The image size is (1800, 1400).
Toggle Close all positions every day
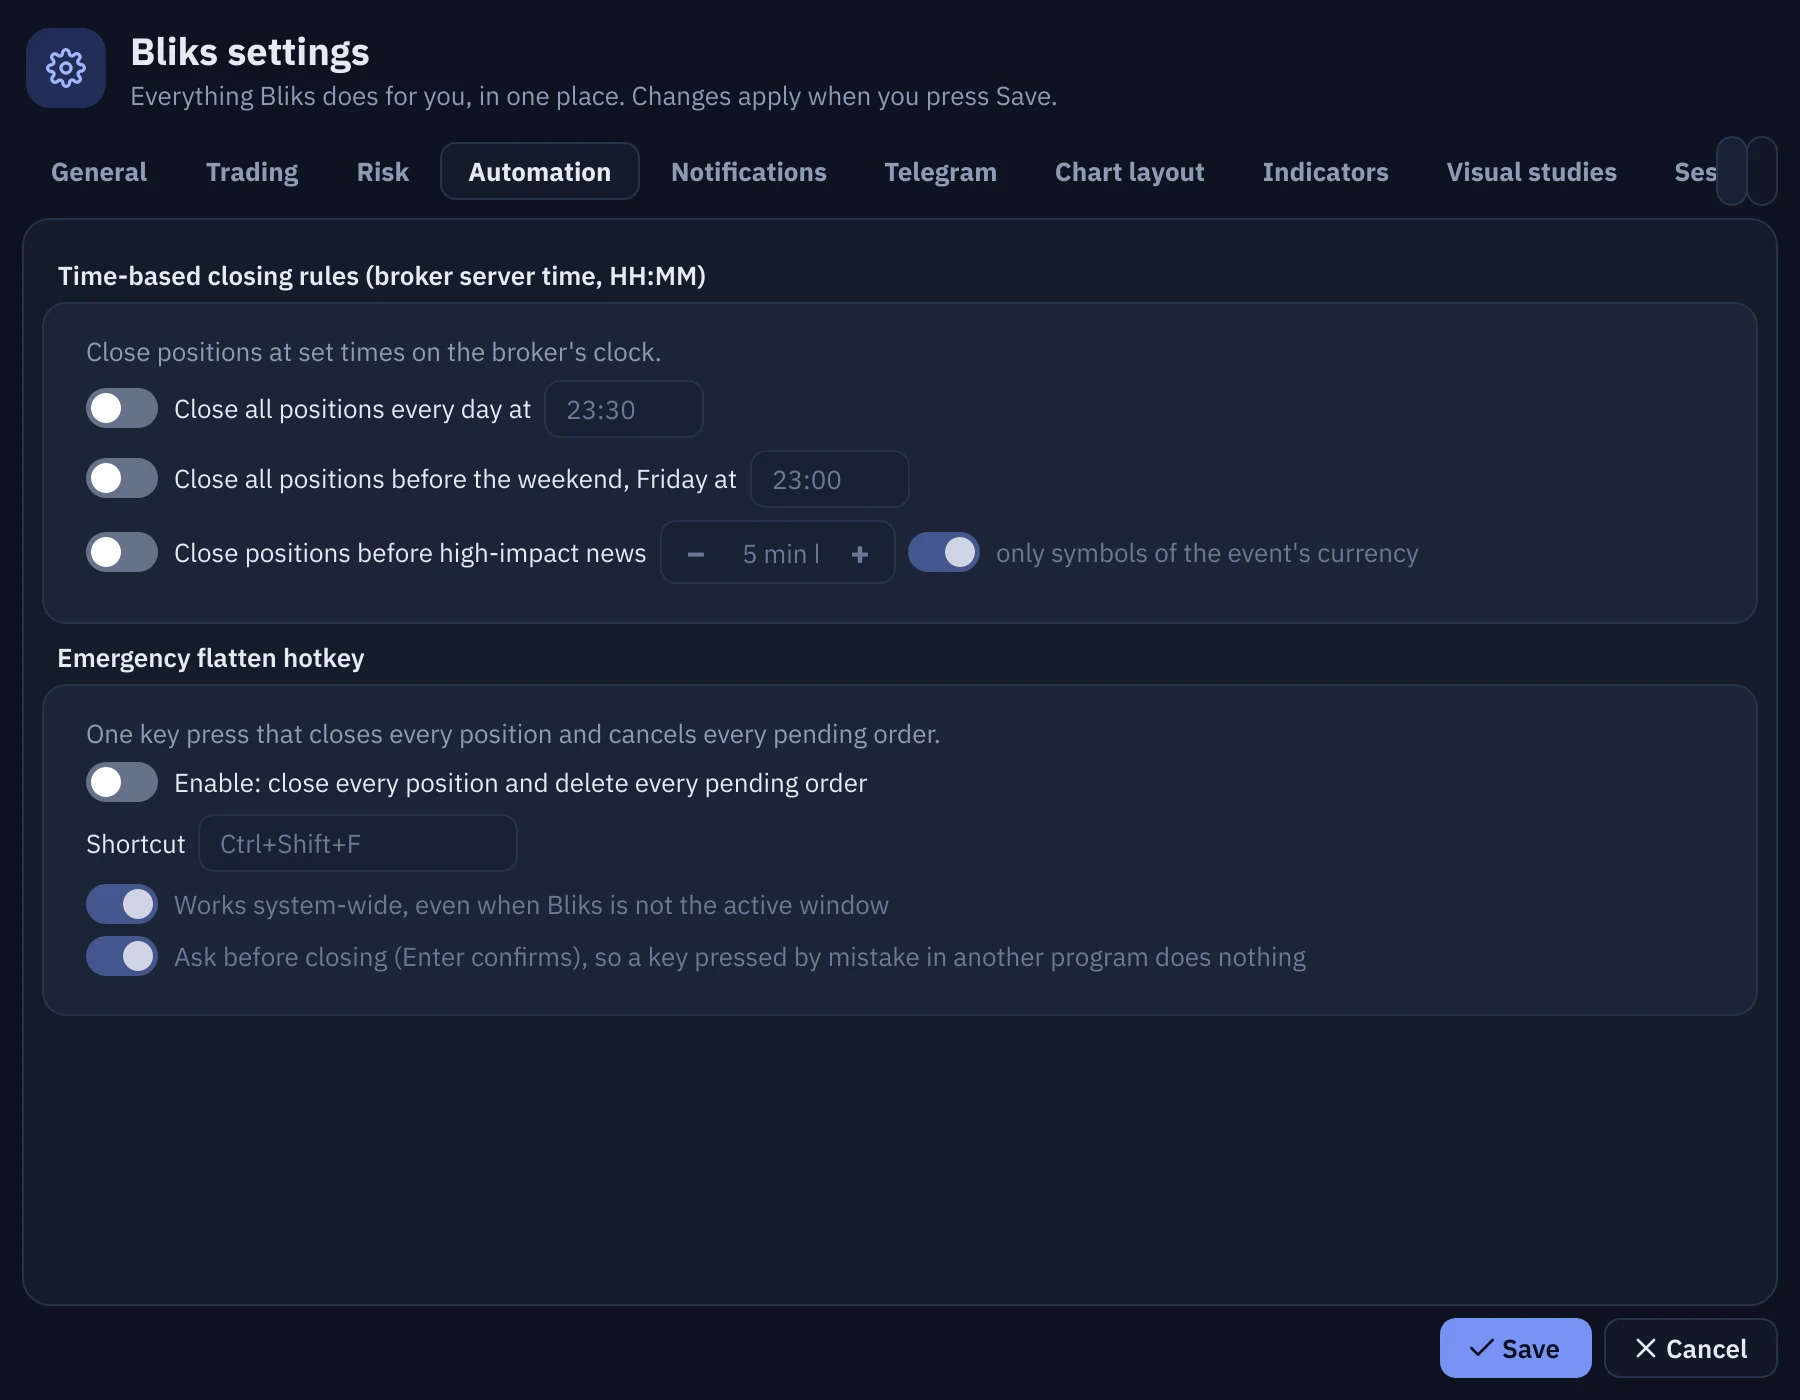coord(122,408)
